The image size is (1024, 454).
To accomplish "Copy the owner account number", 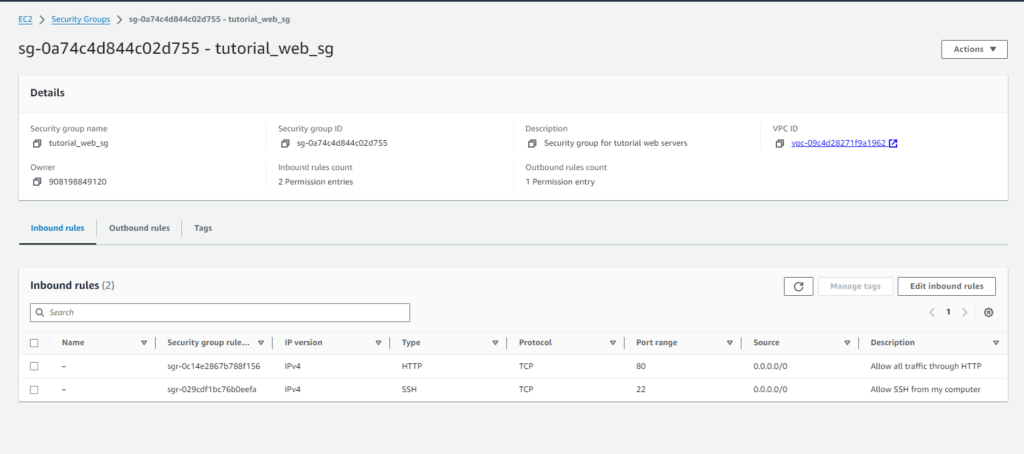I will click(x=37, y=182).
